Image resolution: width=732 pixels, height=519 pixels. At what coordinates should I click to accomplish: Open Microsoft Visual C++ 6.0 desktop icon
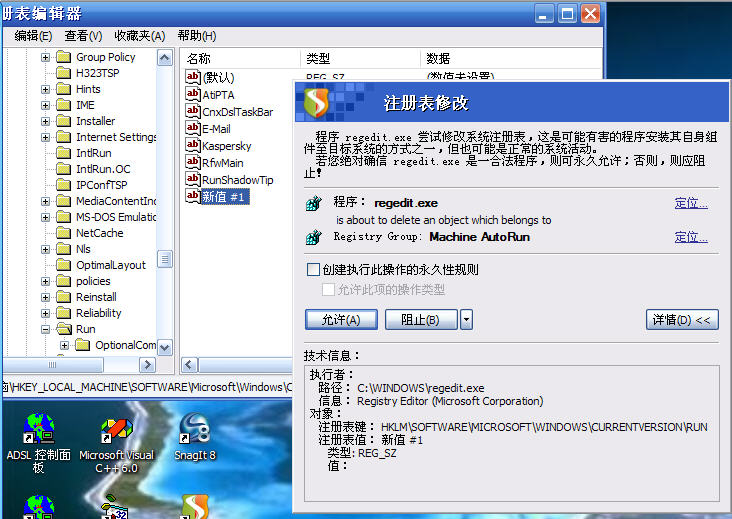coord(116,444)
